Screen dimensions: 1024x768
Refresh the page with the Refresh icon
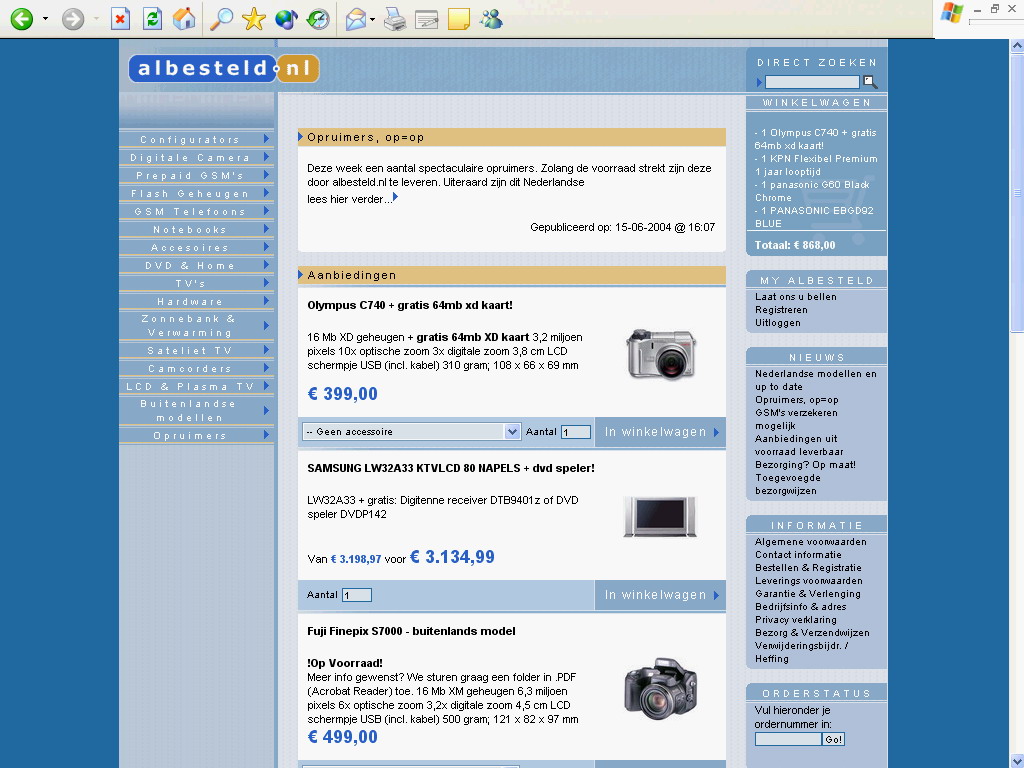pos(152,19)
